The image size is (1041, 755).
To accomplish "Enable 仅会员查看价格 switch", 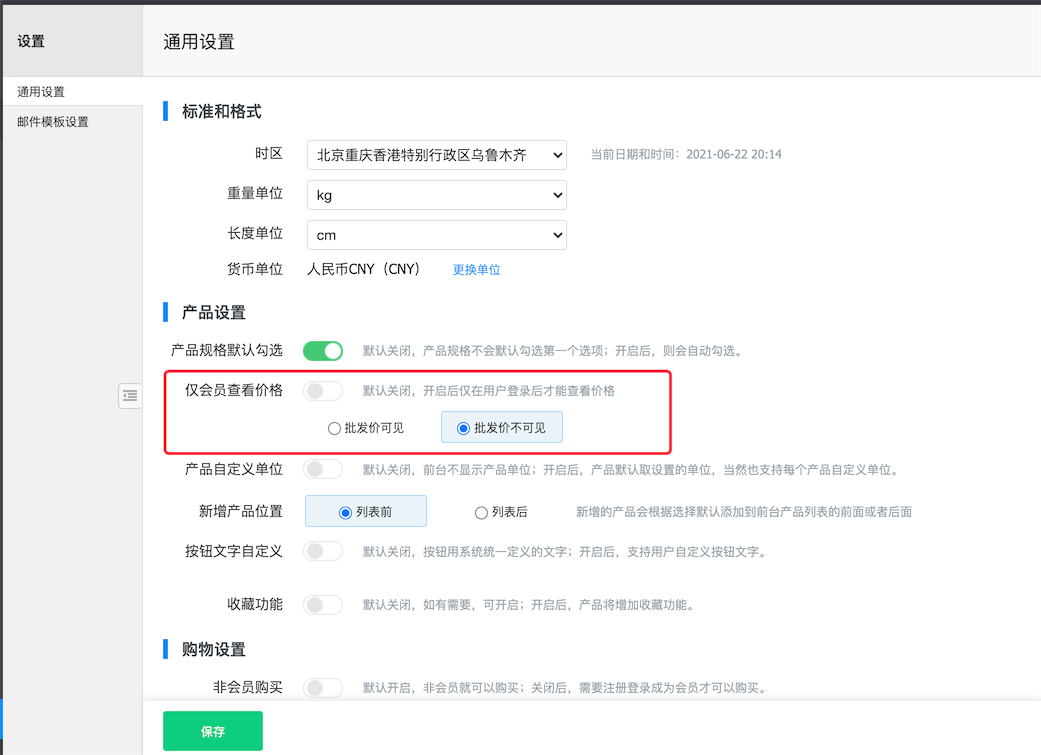I will coord(323,390).
